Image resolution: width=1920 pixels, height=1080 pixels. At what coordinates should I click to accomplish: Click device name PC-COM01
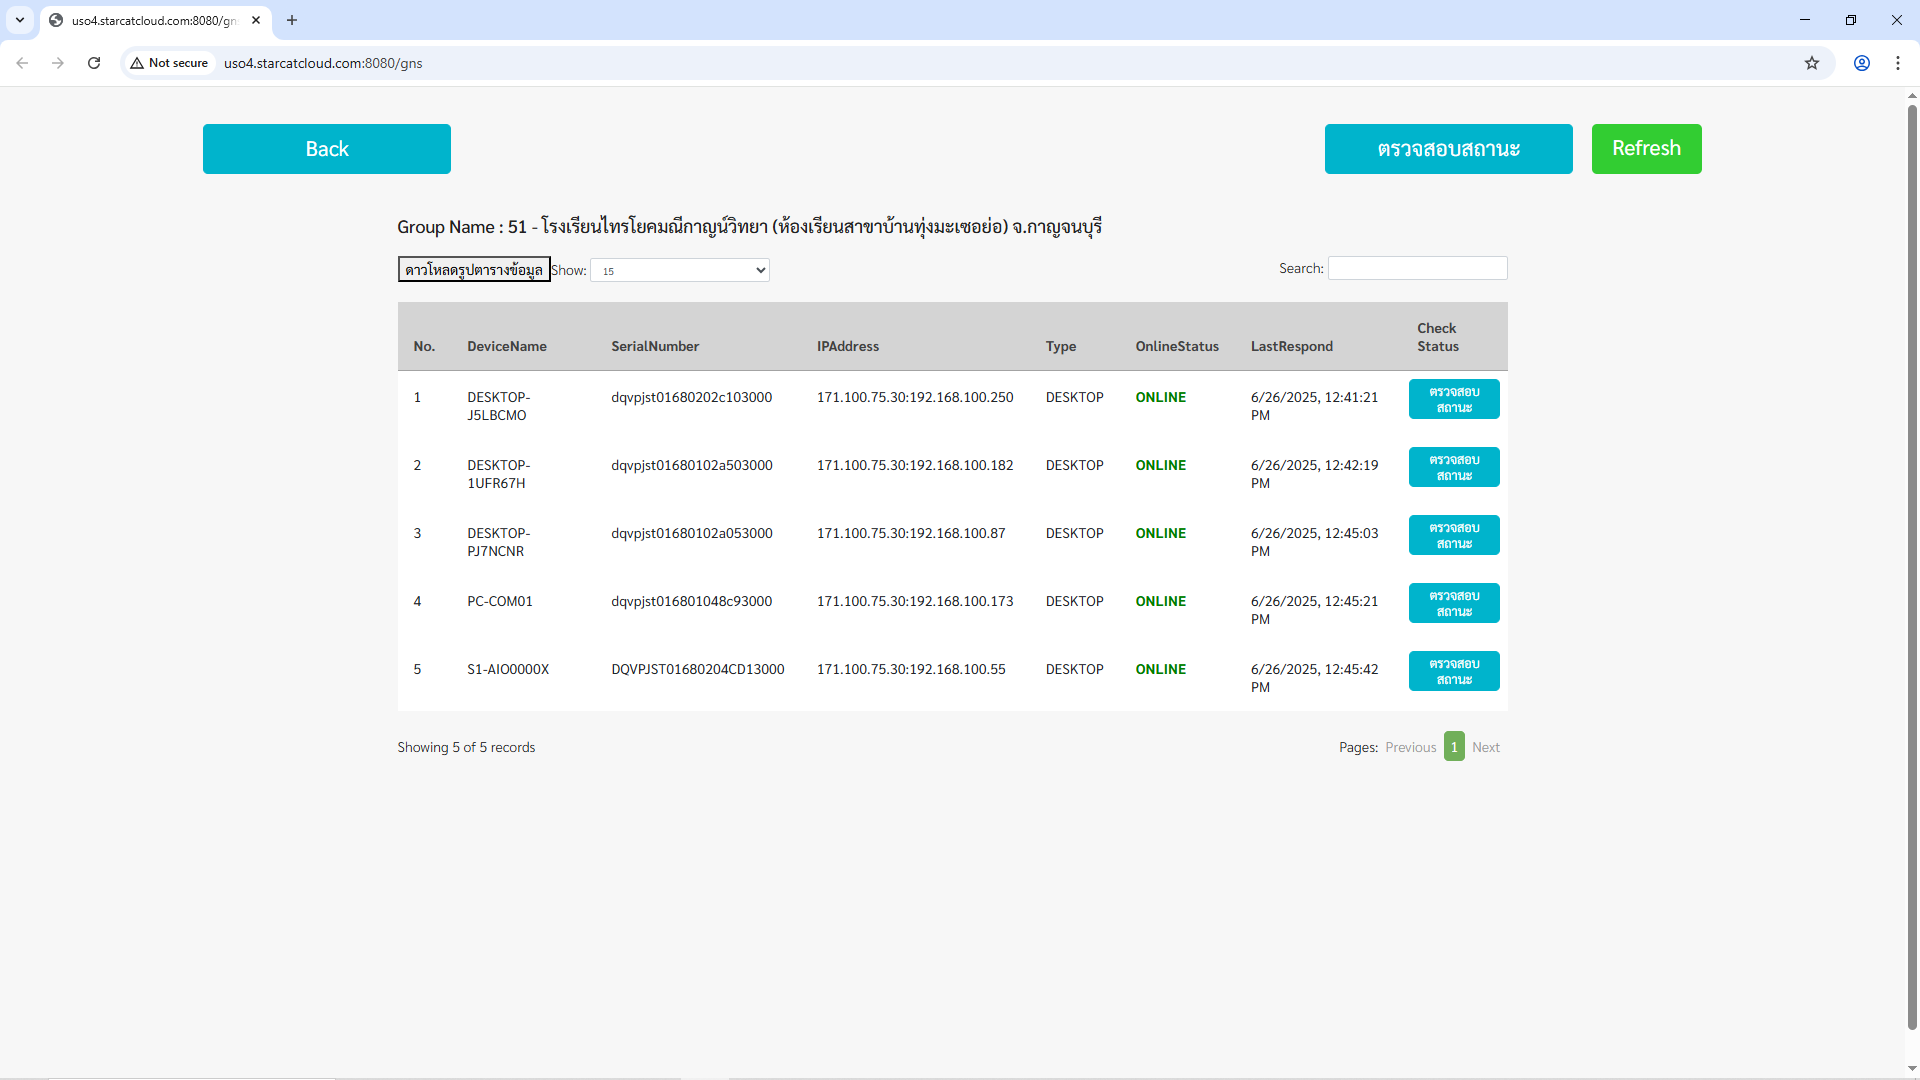[x=500, y=601]
